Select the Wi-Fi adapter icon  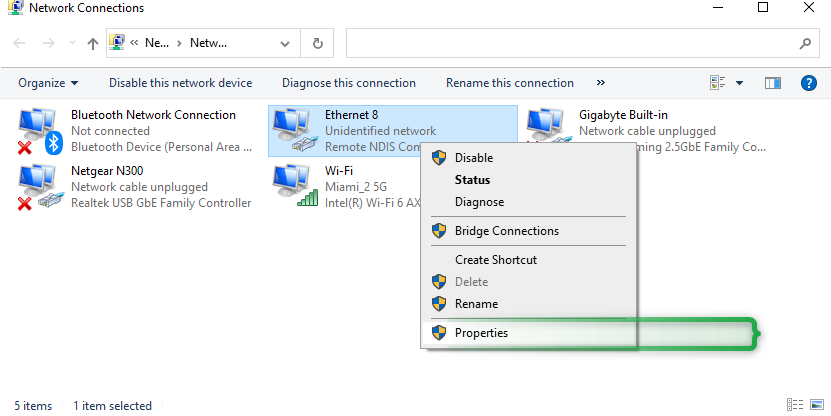pos(295,186)
